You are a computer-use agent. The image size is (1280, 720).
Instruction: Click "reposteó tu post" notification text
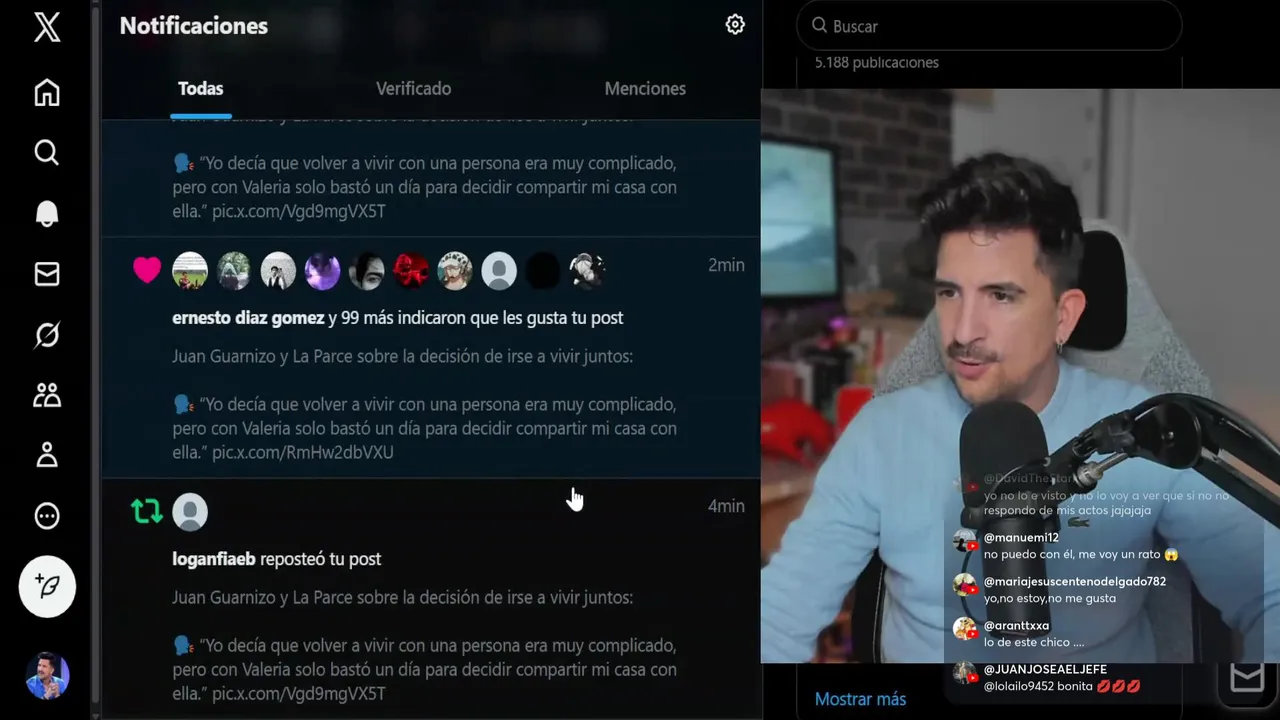click(321, 559)
